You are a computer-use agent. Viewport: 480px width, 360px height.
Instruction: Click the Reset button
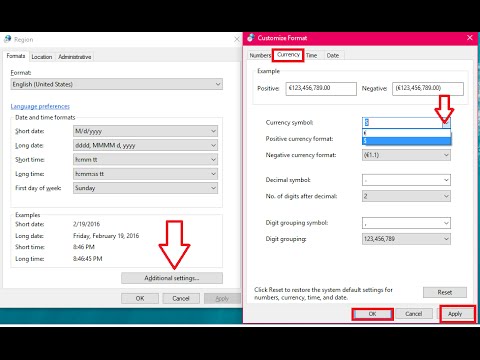coord(445,292)
